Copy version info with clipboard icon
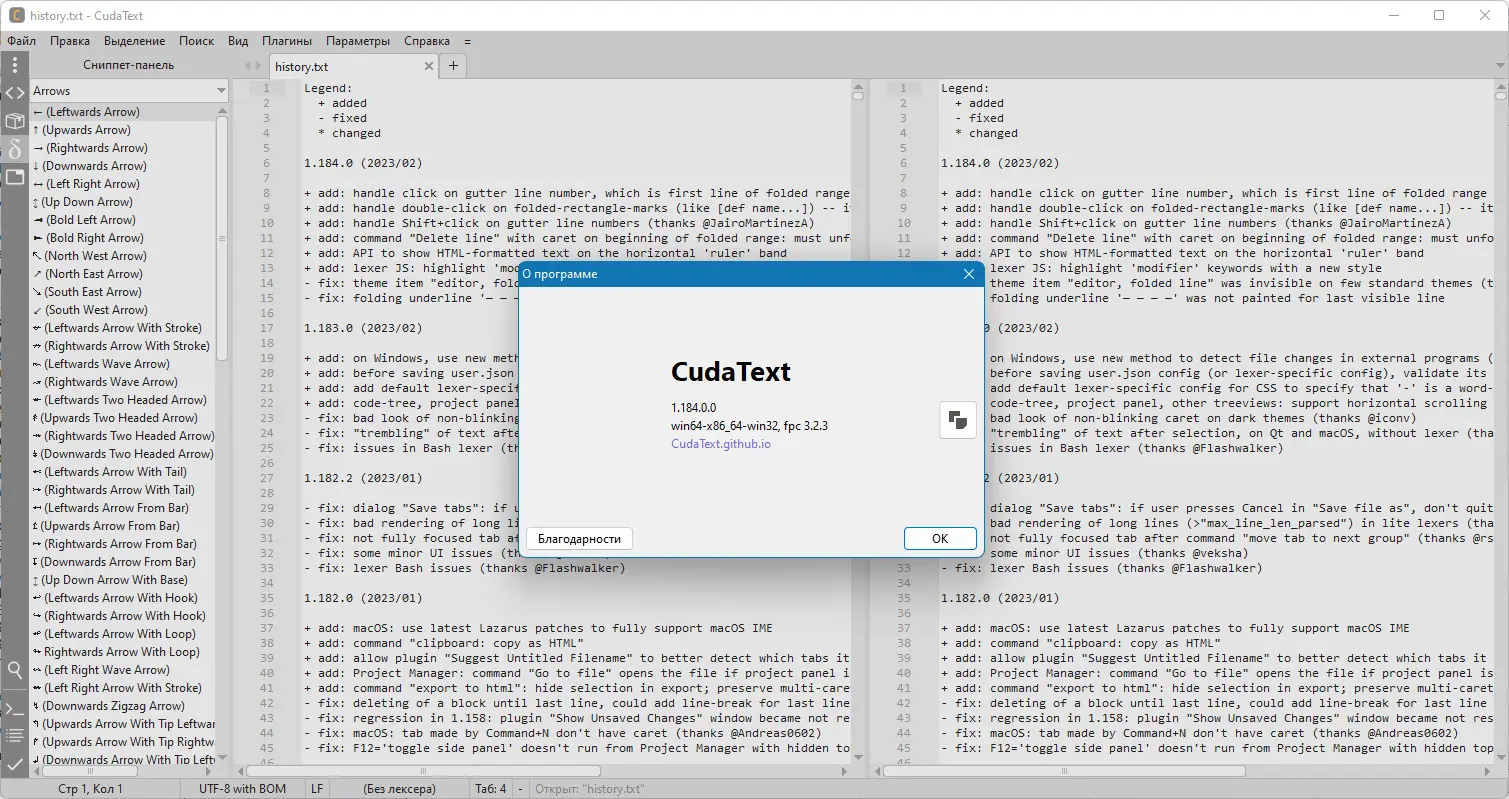The height and width of the screenshot is (799, 1509). [958, 420]
